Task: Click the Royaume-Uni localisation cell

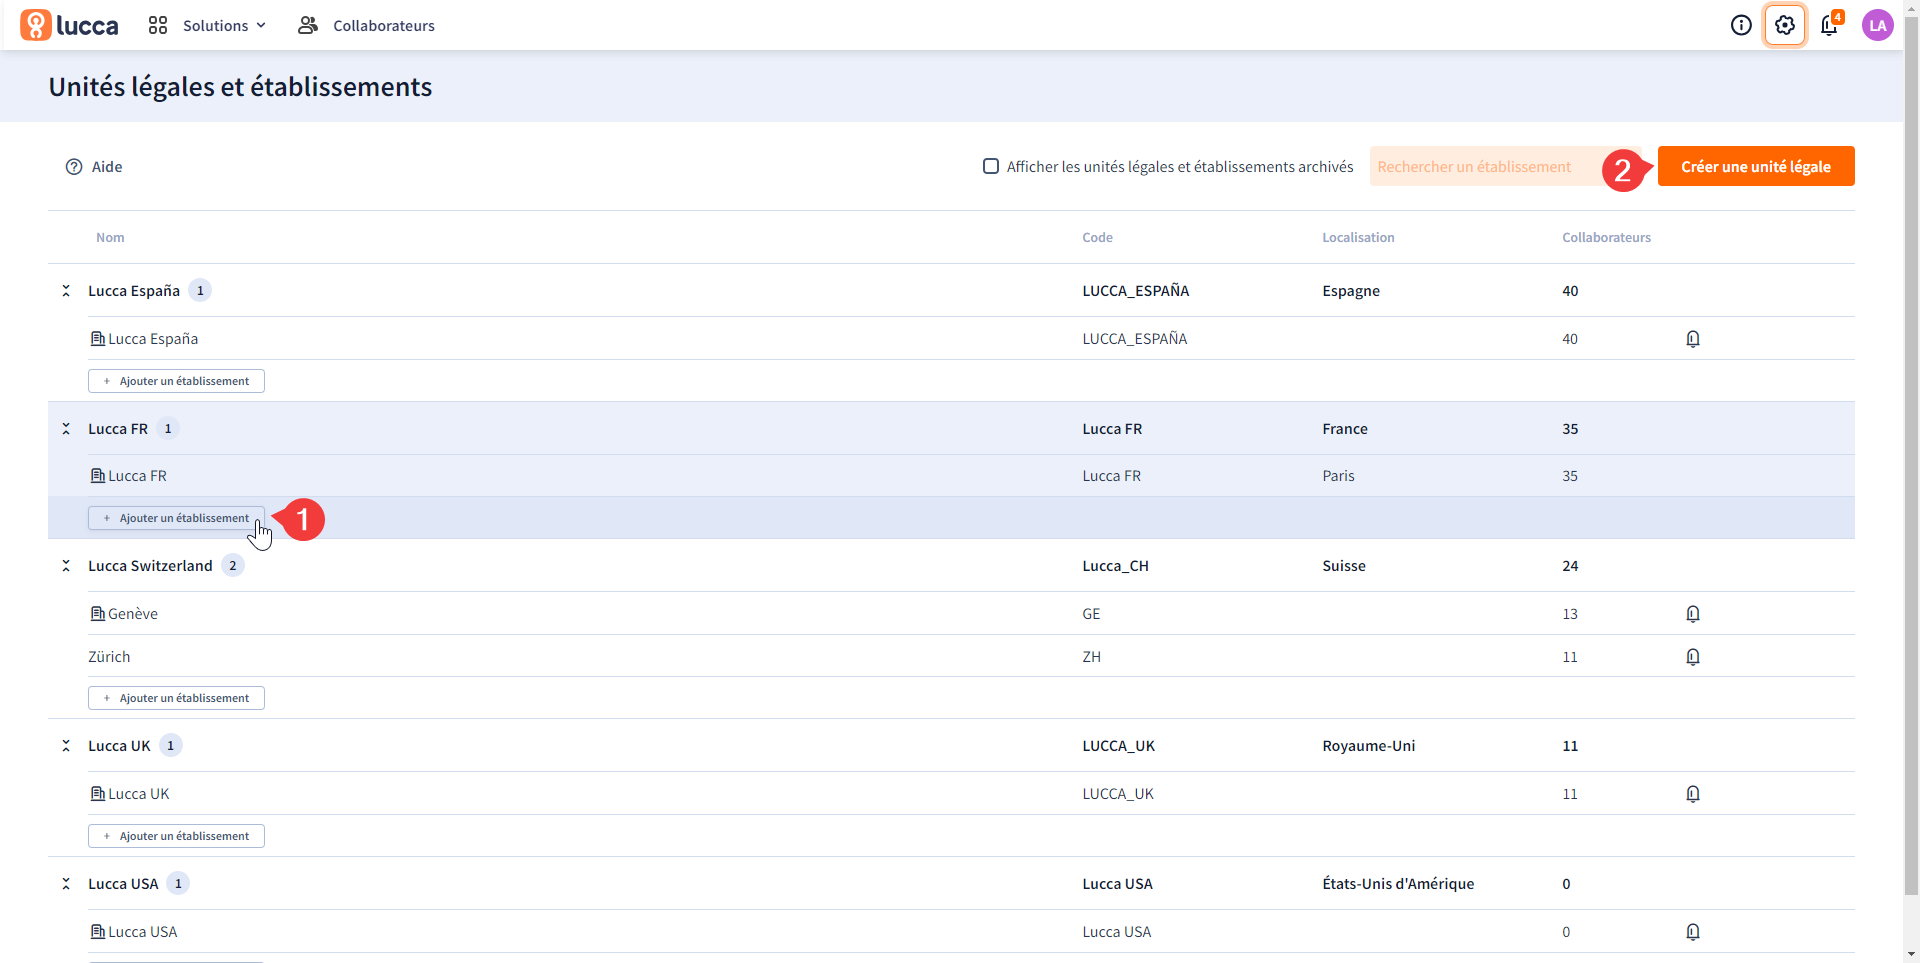Action: 1368,746
